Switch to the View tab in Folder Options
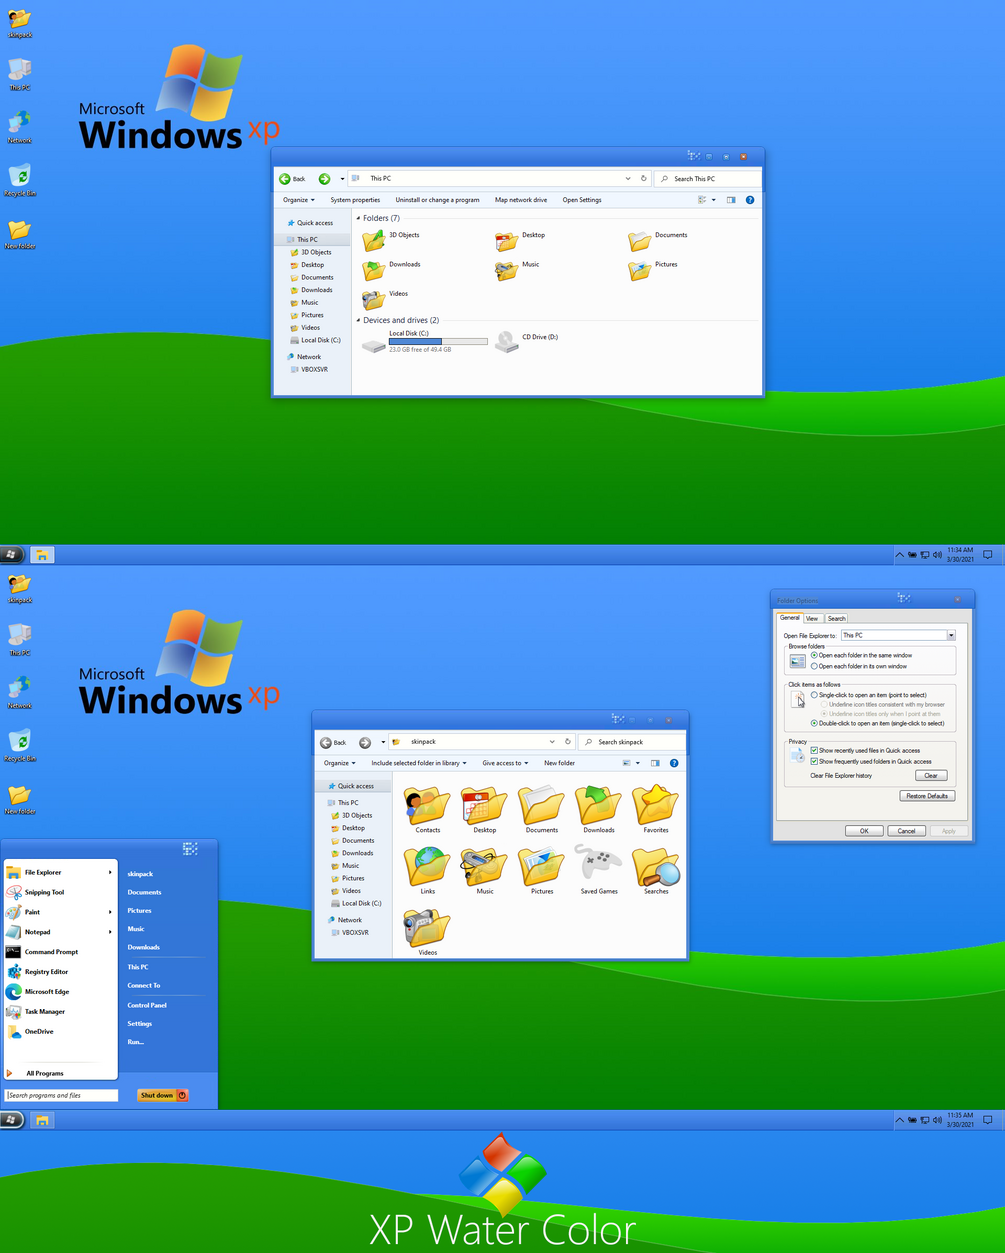The image size is (1005, 1253). [812, 618]
